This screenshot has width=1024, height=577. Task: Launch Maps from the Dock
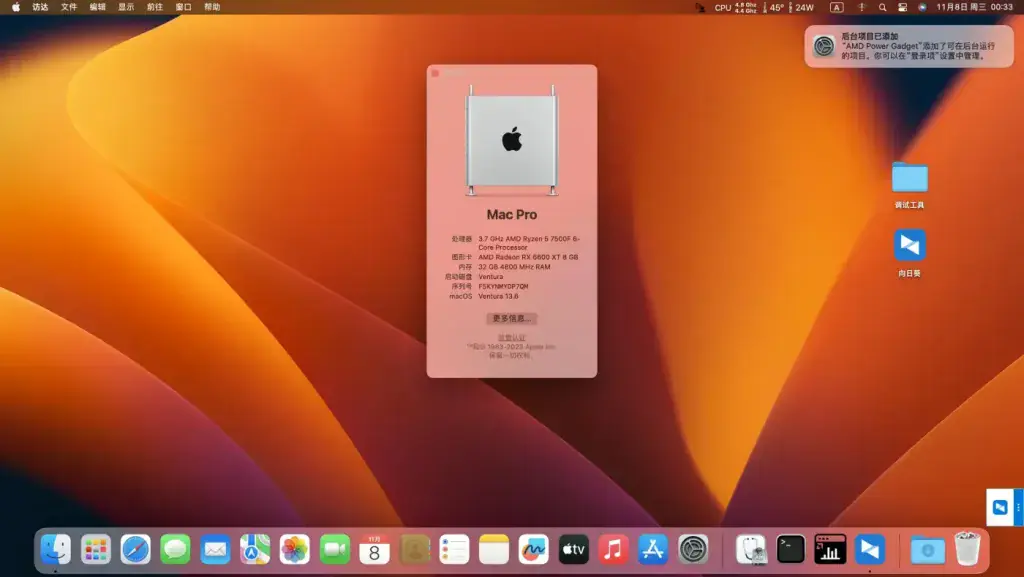[x=255, y=550]
